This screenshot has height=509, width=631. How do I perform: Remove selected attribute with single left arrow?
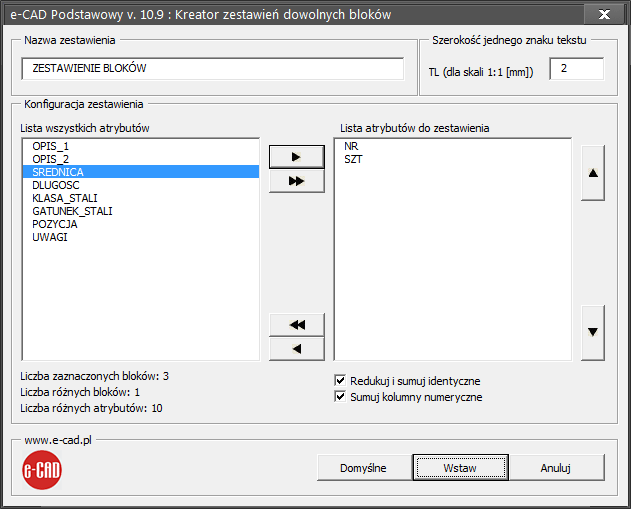point(297,349)
